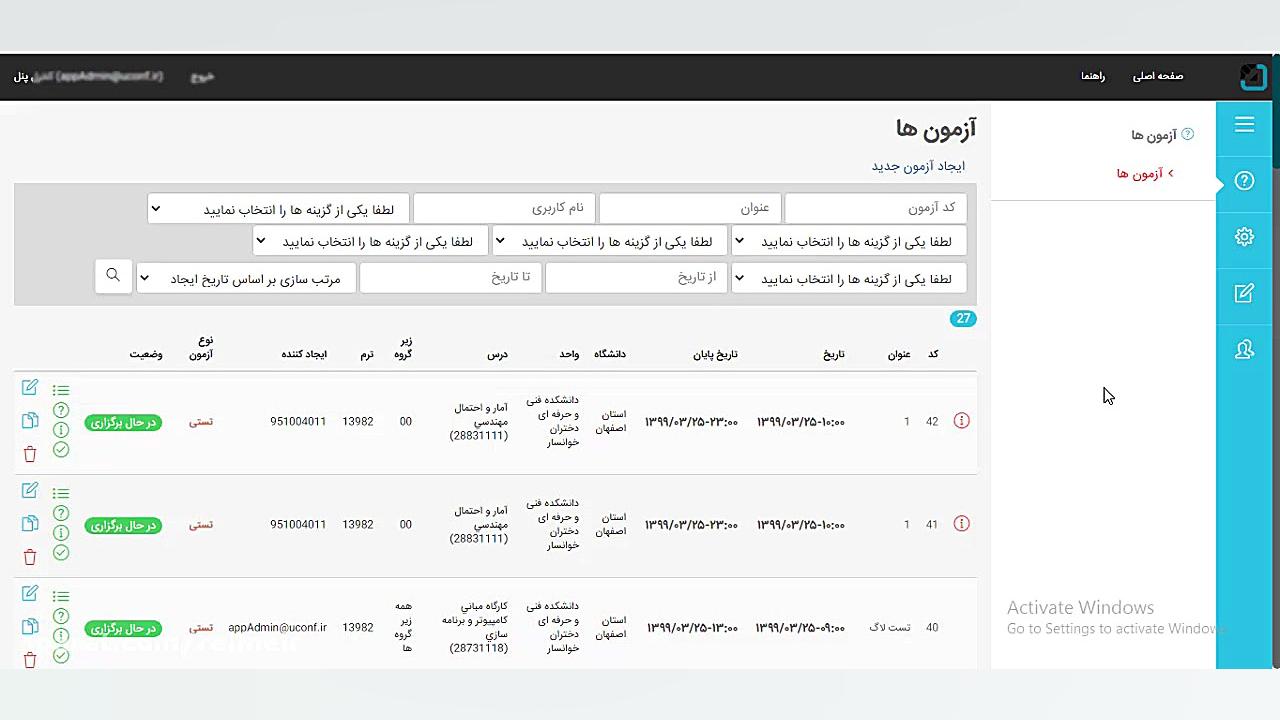Image resolution: width=1280 pixels, height=720 pixels.
Task: Delete exam 42 with the red trash icon
Action: 30,454
